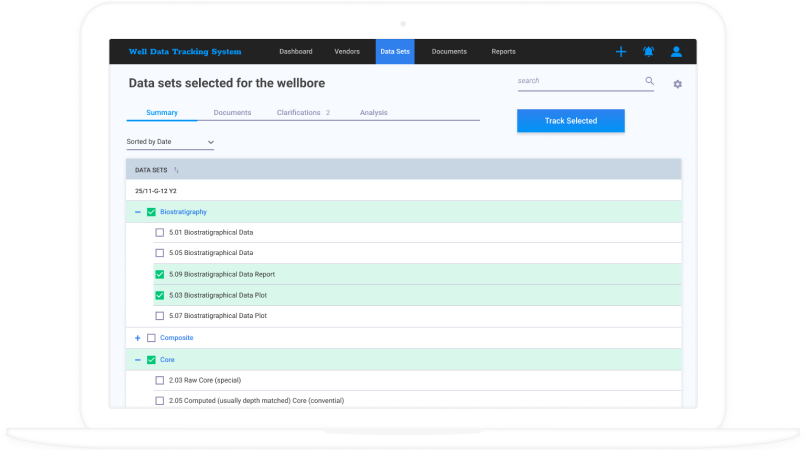The image size is (806, 450).
Task: Go to the Analysis tab
Action: tap(373, 113)
